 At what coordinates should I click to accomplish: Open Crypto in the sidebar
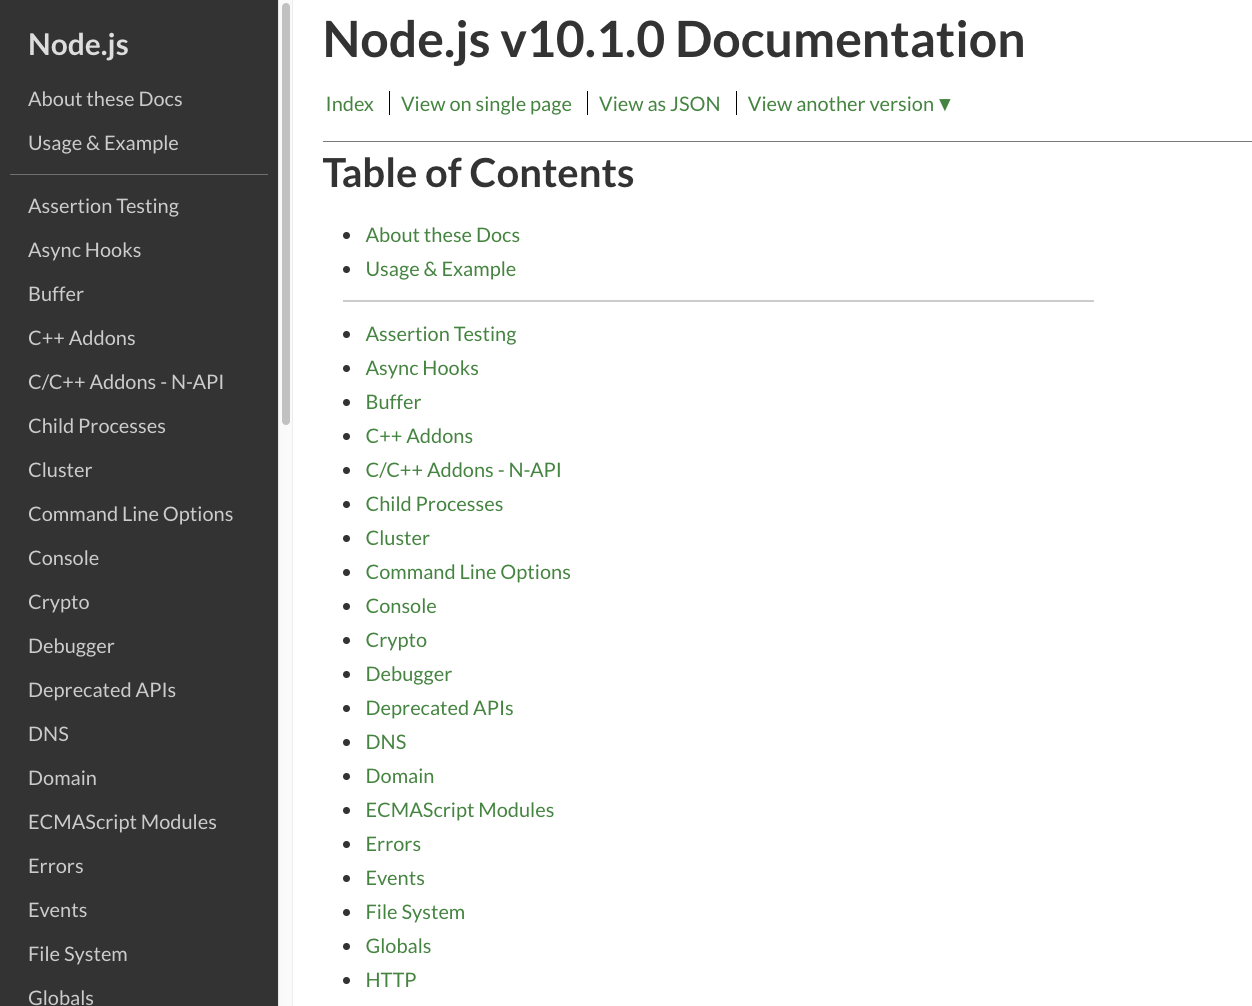click(59, 602)
